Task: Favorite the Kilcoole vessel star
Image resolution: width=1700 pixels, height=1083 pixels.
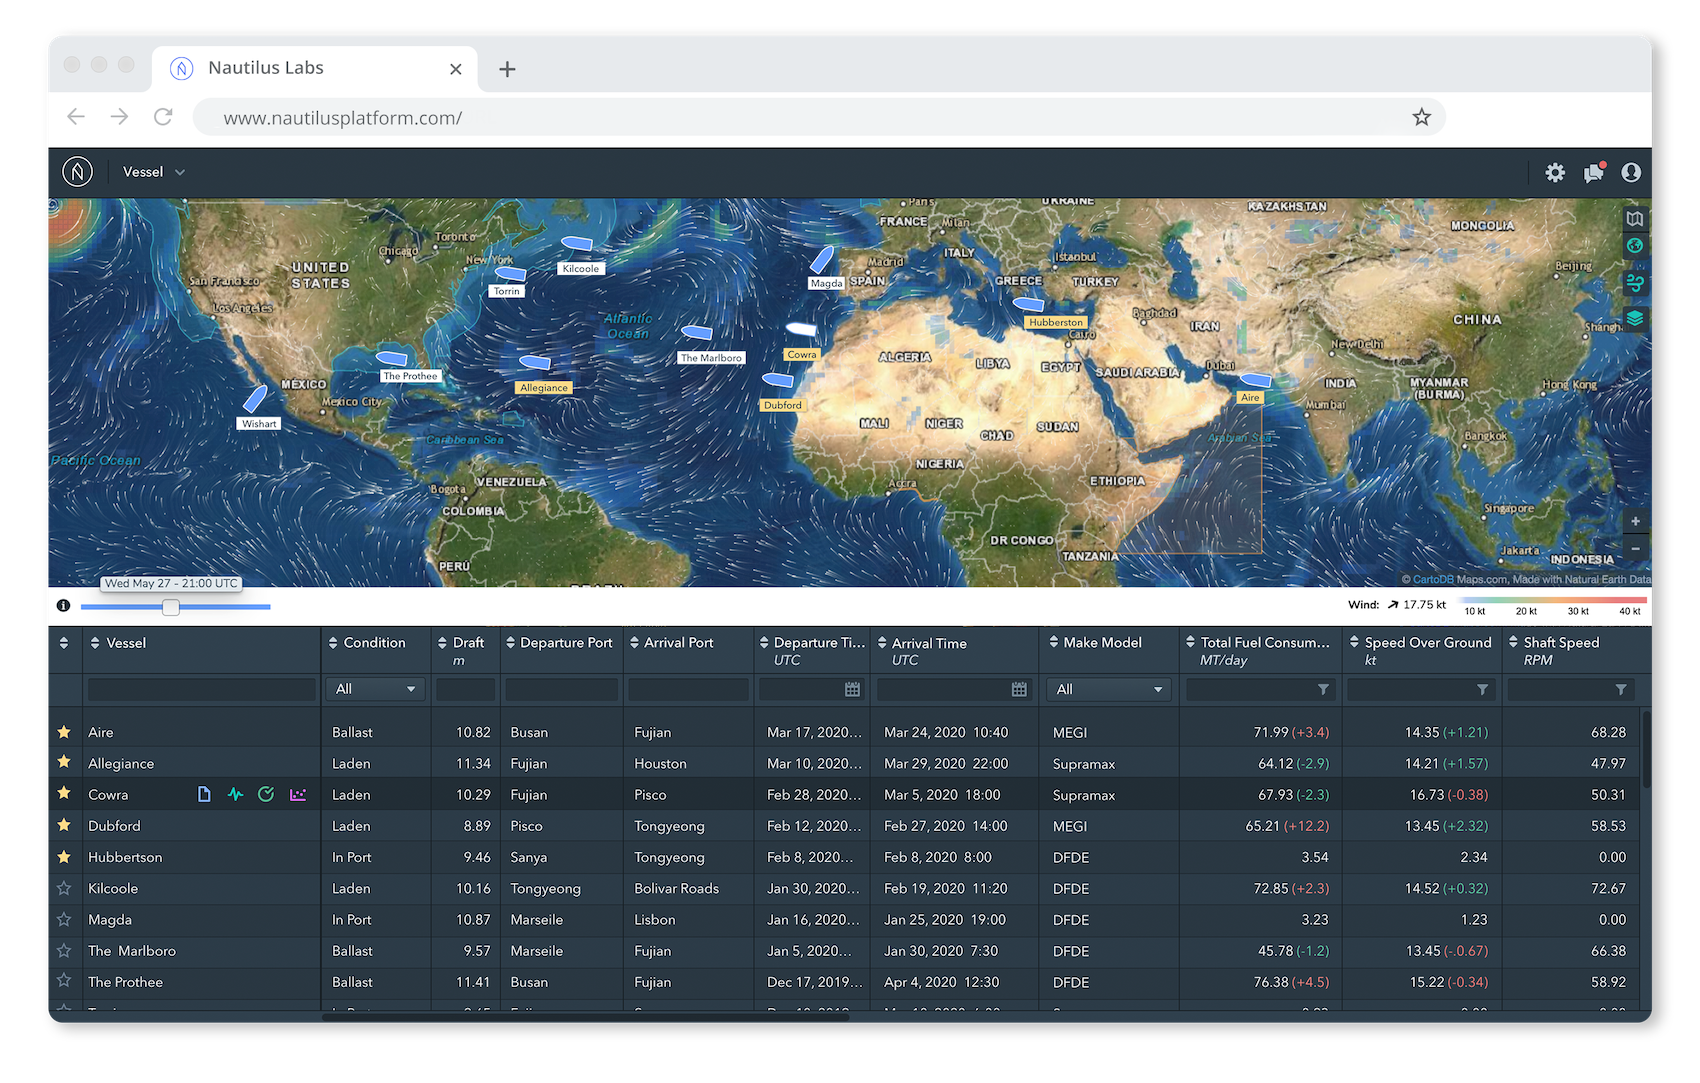Action: pyautogui.click(x=64, y=888)
